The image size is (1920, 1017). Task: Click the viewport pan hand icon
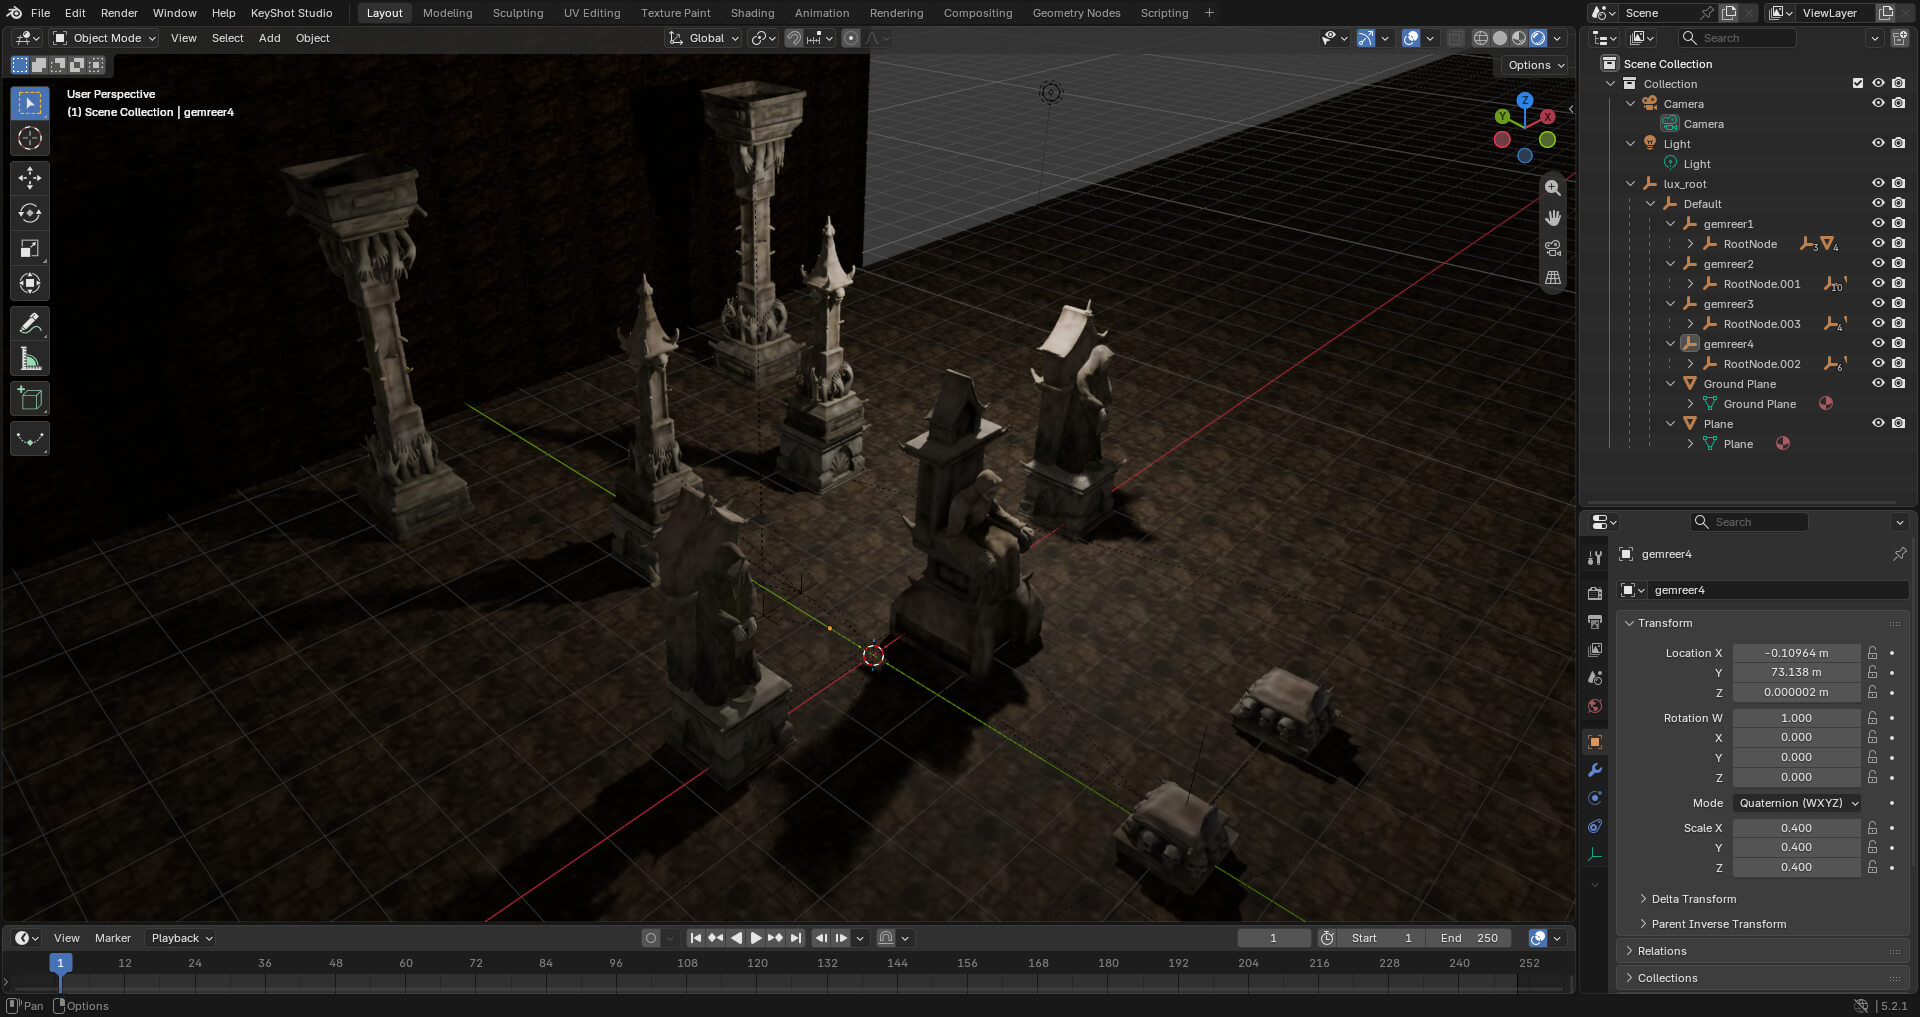(x=1552, y=218)
